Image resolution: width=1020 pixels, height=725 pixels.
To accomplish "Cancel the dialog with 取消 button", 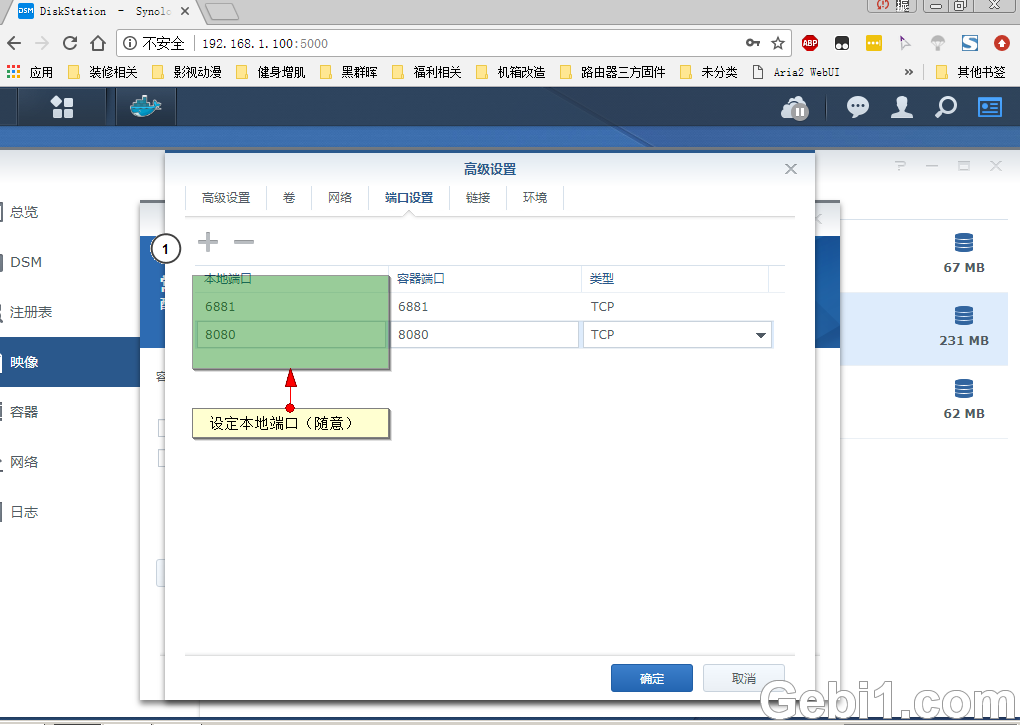I will click(743, 677).
